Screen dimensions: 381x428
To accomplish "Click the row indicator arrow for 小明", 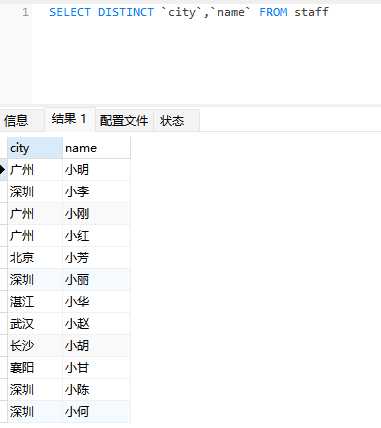I will 3,170.
